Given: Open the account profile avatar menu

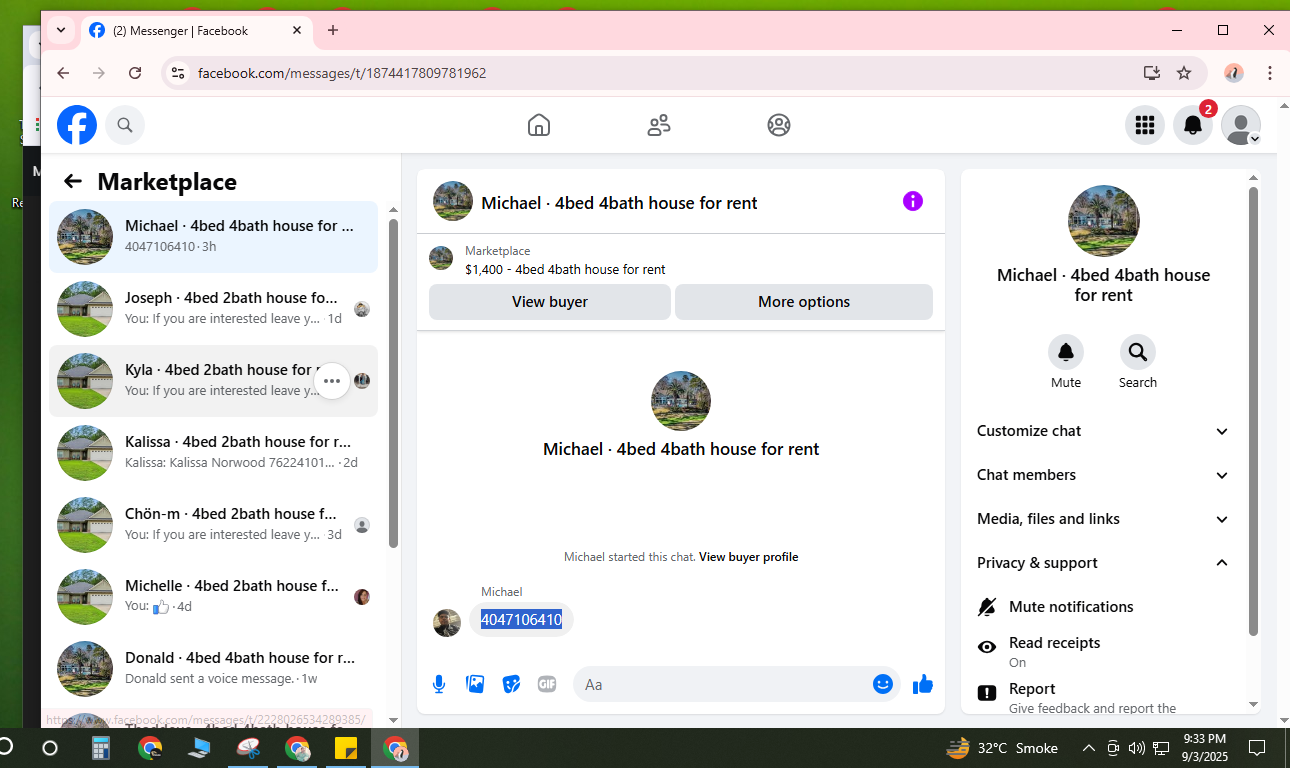Looking at the screenshot, I should (x=1241, y=125).
